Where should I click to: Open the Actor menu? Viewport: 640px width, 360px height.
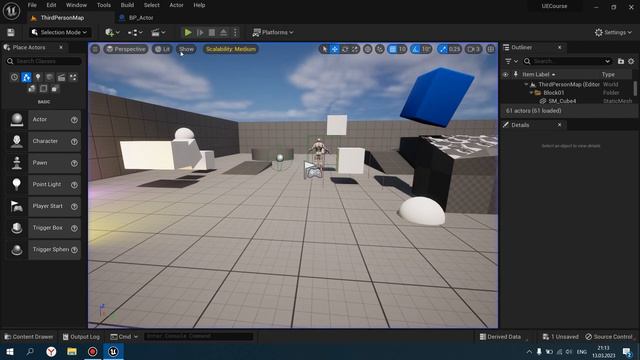[176, 5]
